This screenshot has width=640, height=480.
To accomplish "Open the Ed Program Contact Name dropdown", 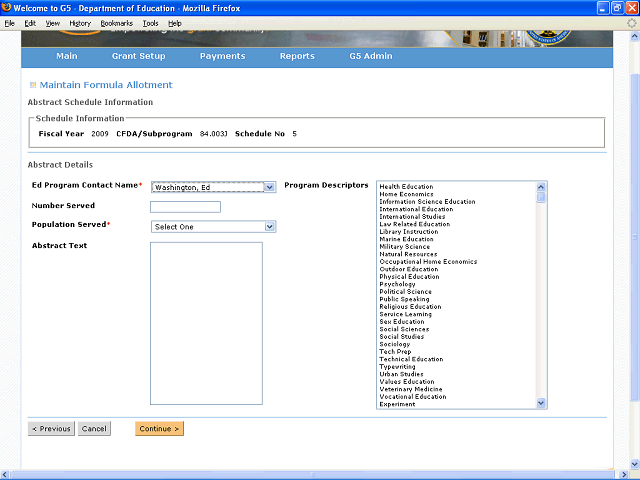I will (x=213, y=187).
